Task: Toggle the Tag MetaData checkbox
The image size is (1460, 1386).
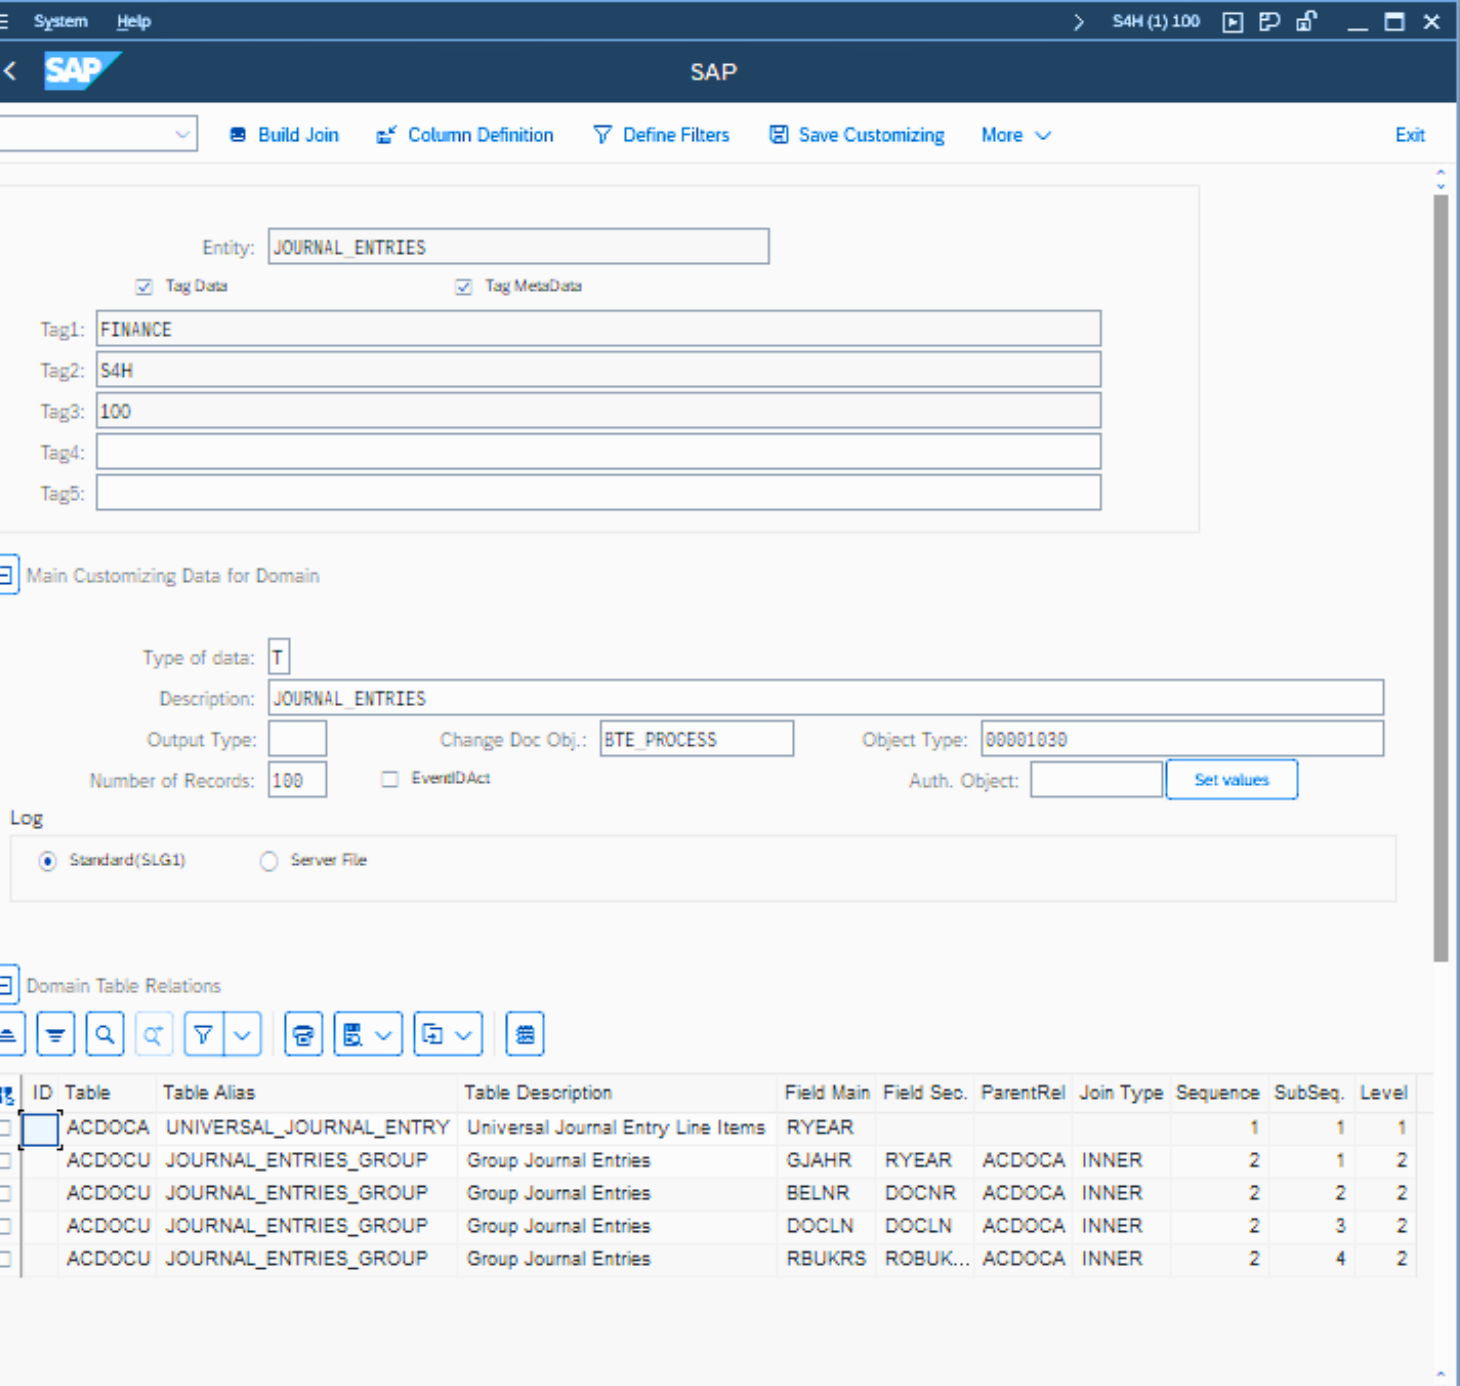Action: tap(463, 287)
